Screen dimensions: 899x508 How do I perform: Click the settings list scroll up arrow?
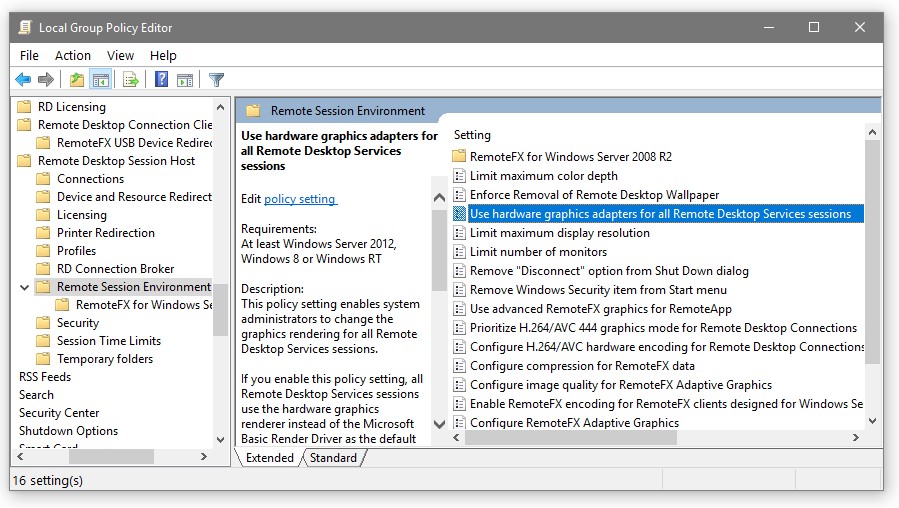(872, 133)
